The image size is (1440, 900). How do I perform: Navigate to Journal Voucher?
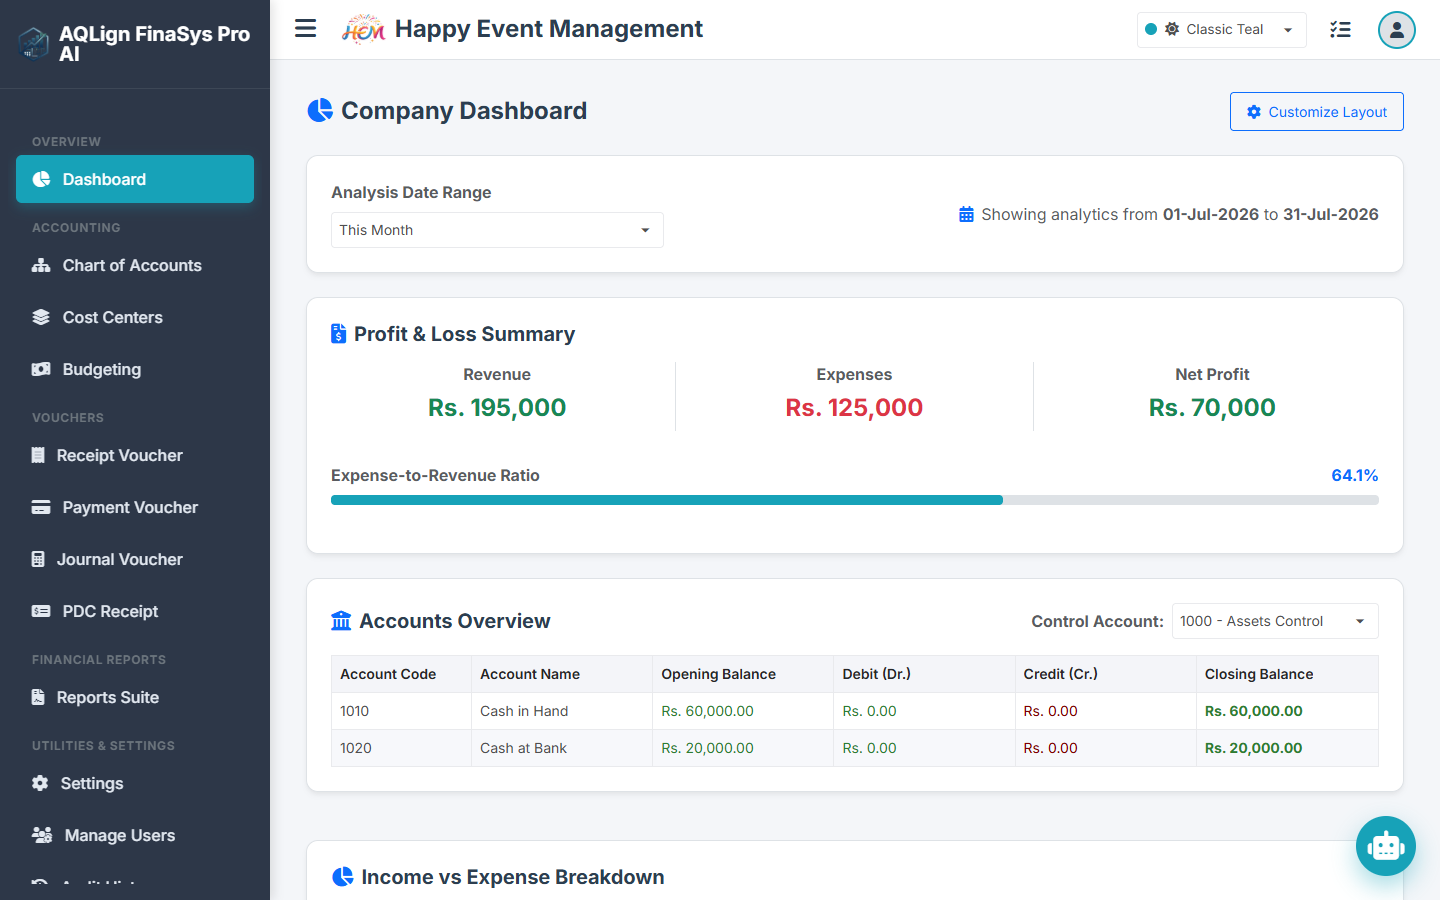pos(135,559)
